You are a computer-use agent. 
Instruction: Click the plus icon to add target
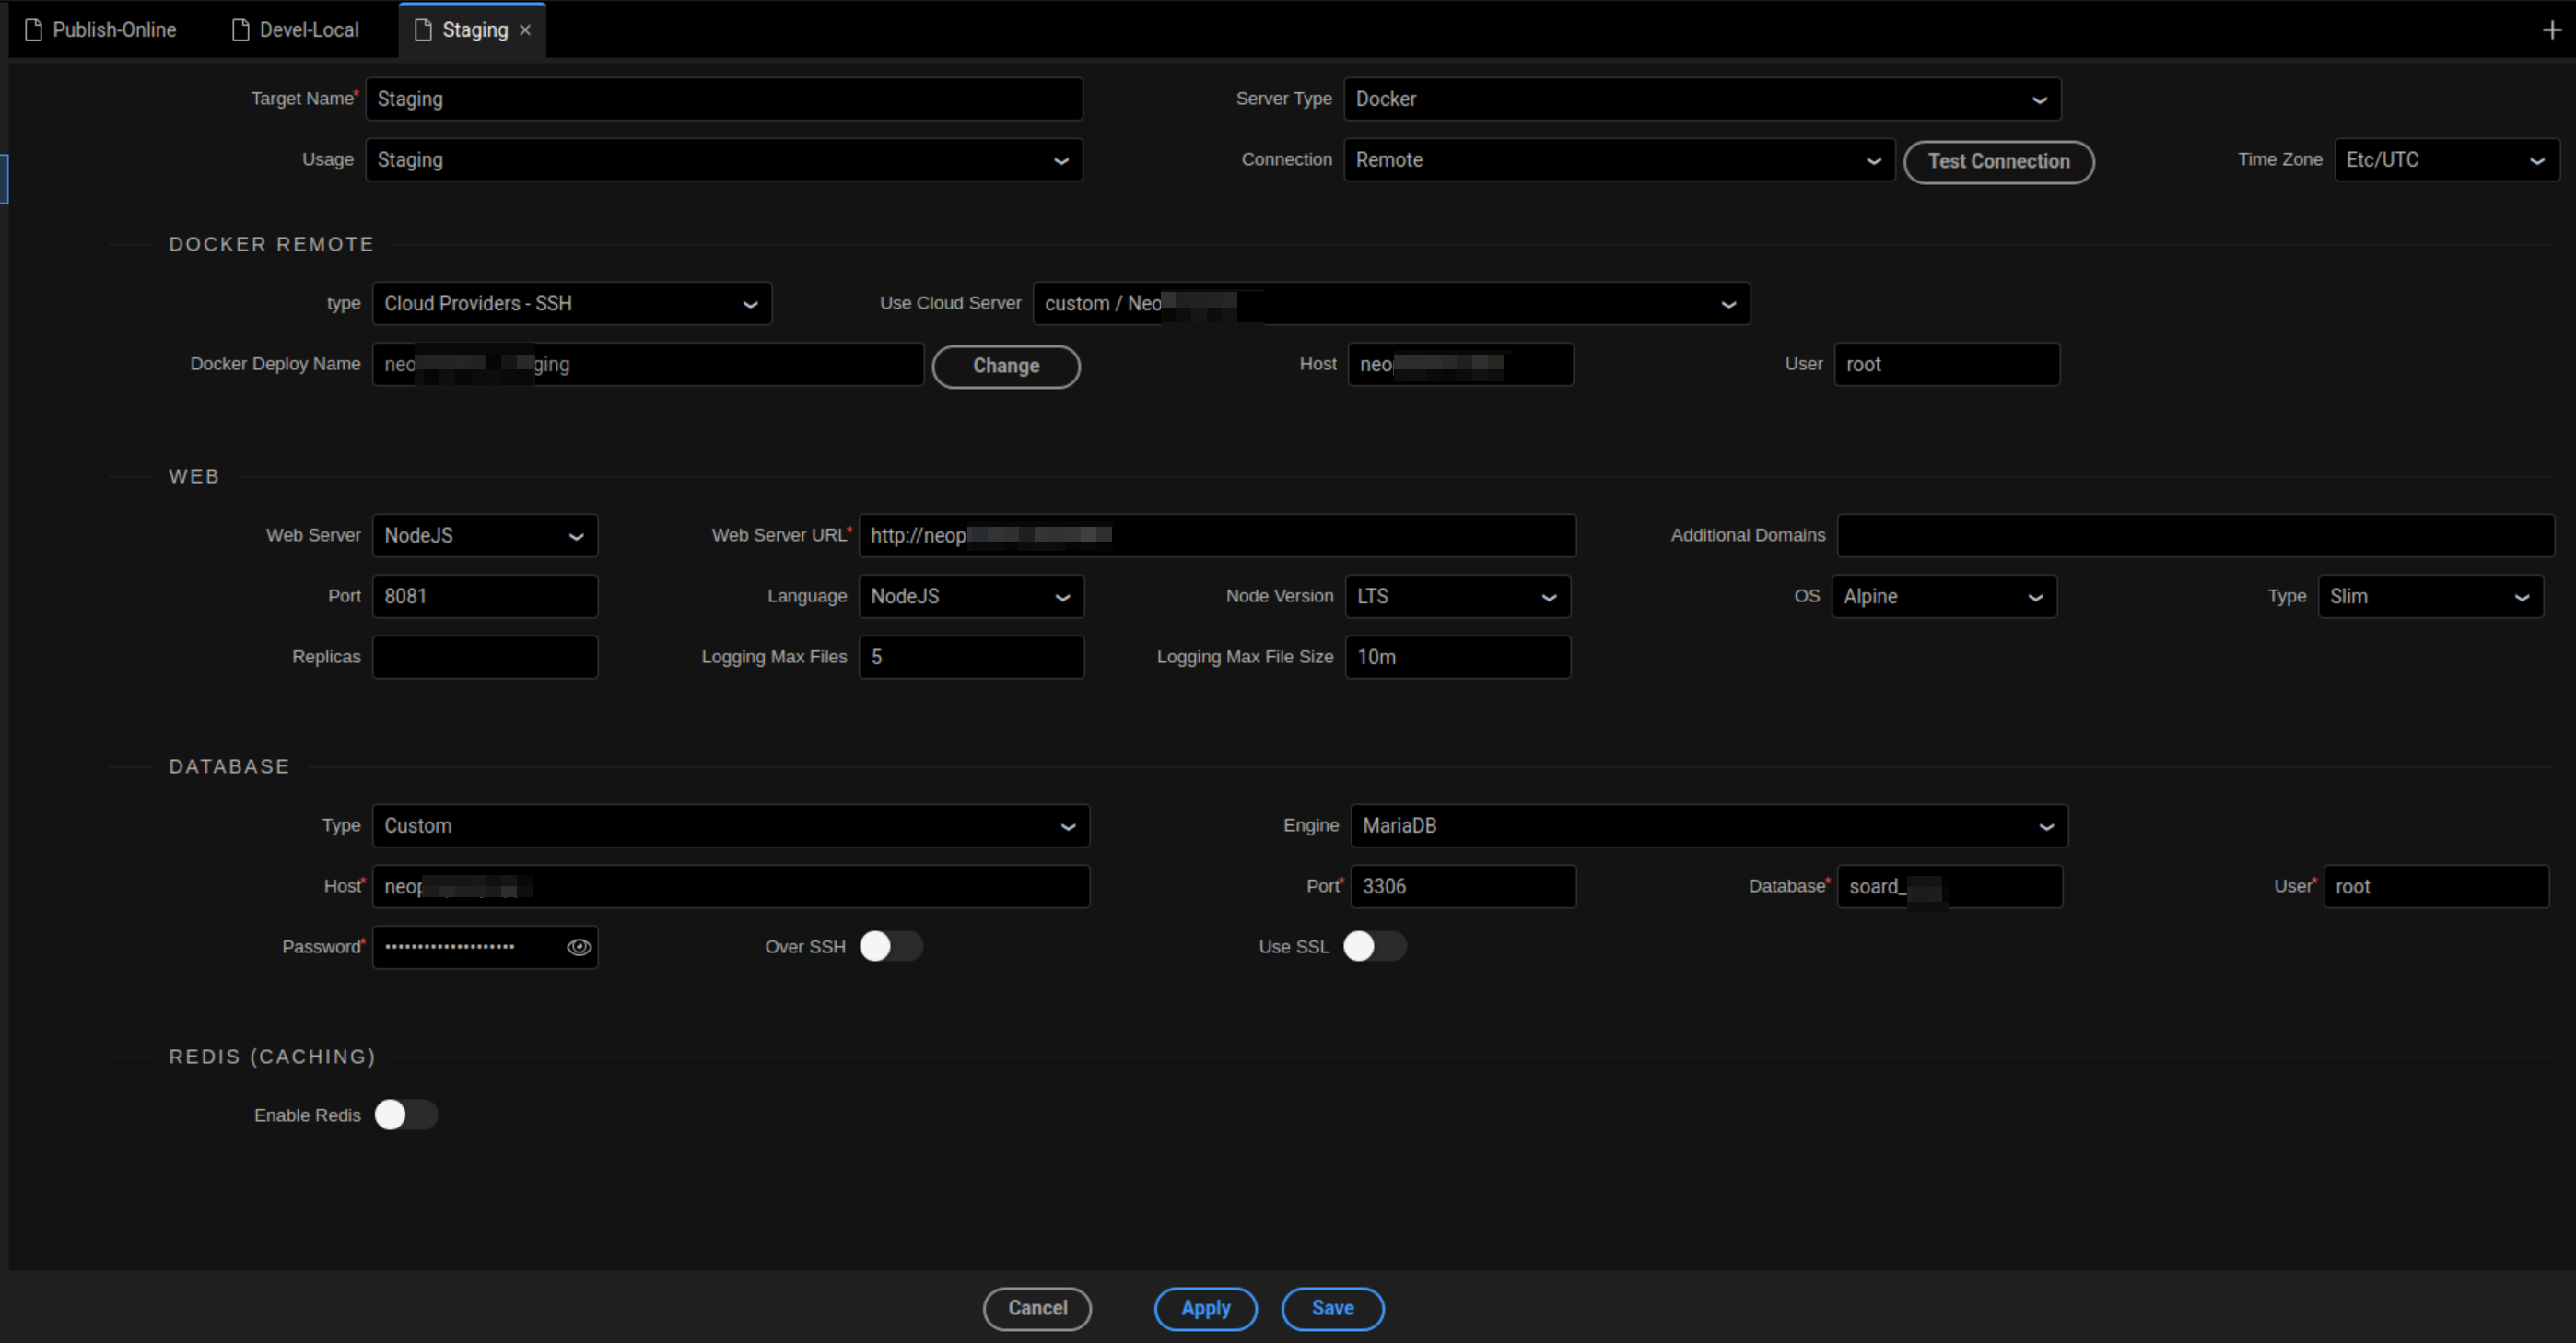(2551, 31)
